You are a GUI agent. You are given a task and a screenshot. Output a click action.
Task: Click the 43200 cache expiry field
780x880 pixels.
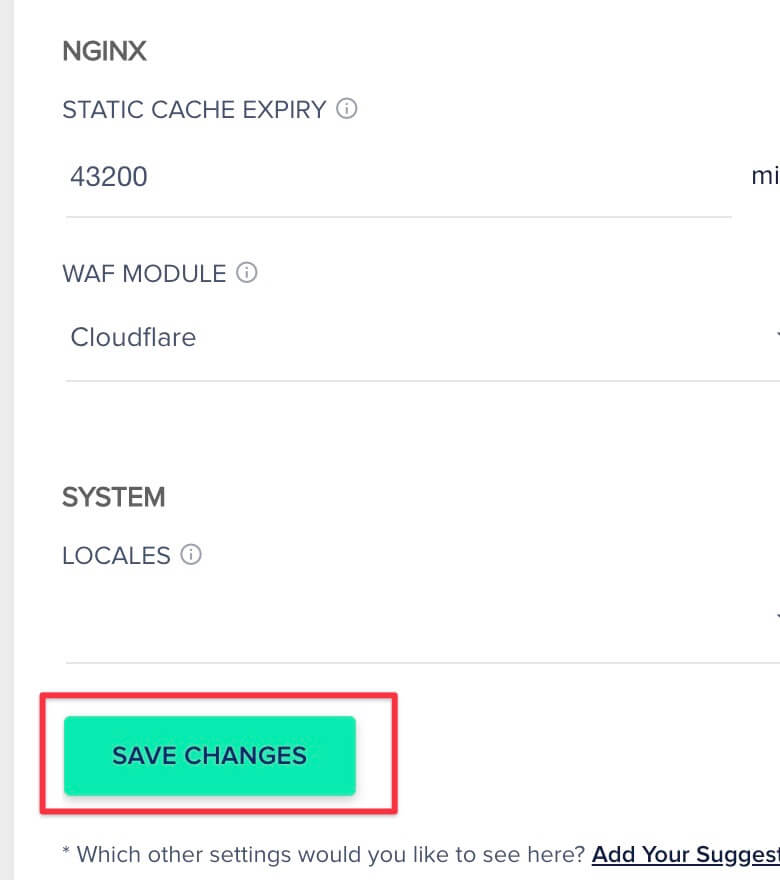pyautogui.click(x=398, y=177)
